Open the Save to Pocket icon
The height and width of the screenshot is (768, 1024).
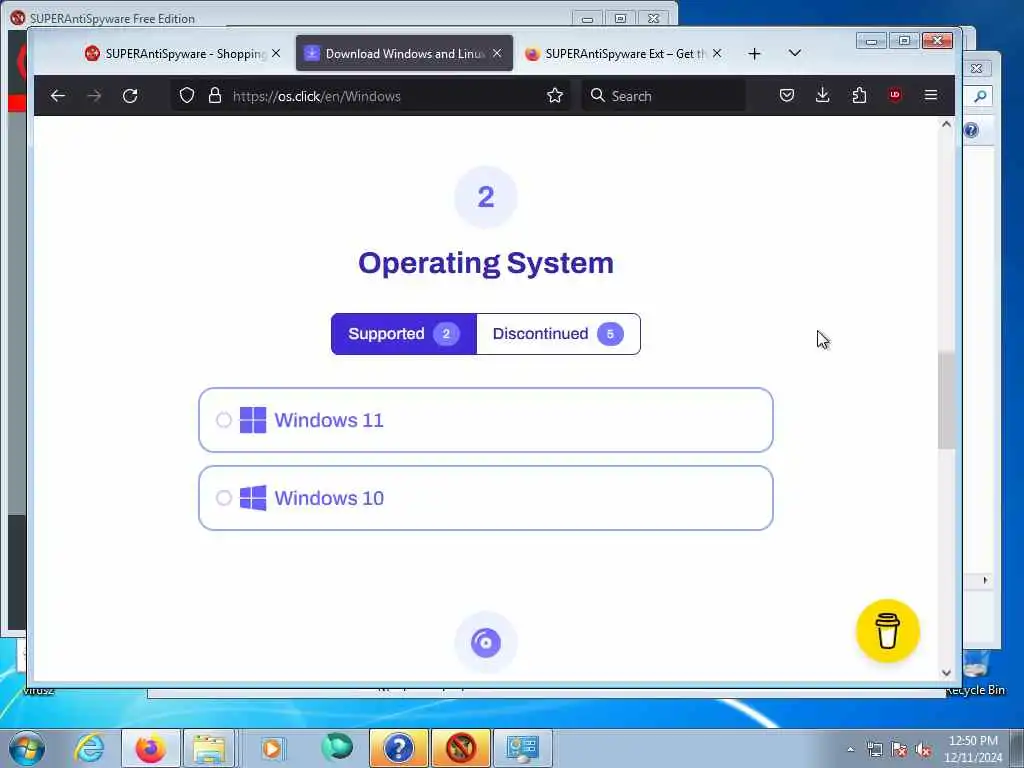tap(787, 96)
